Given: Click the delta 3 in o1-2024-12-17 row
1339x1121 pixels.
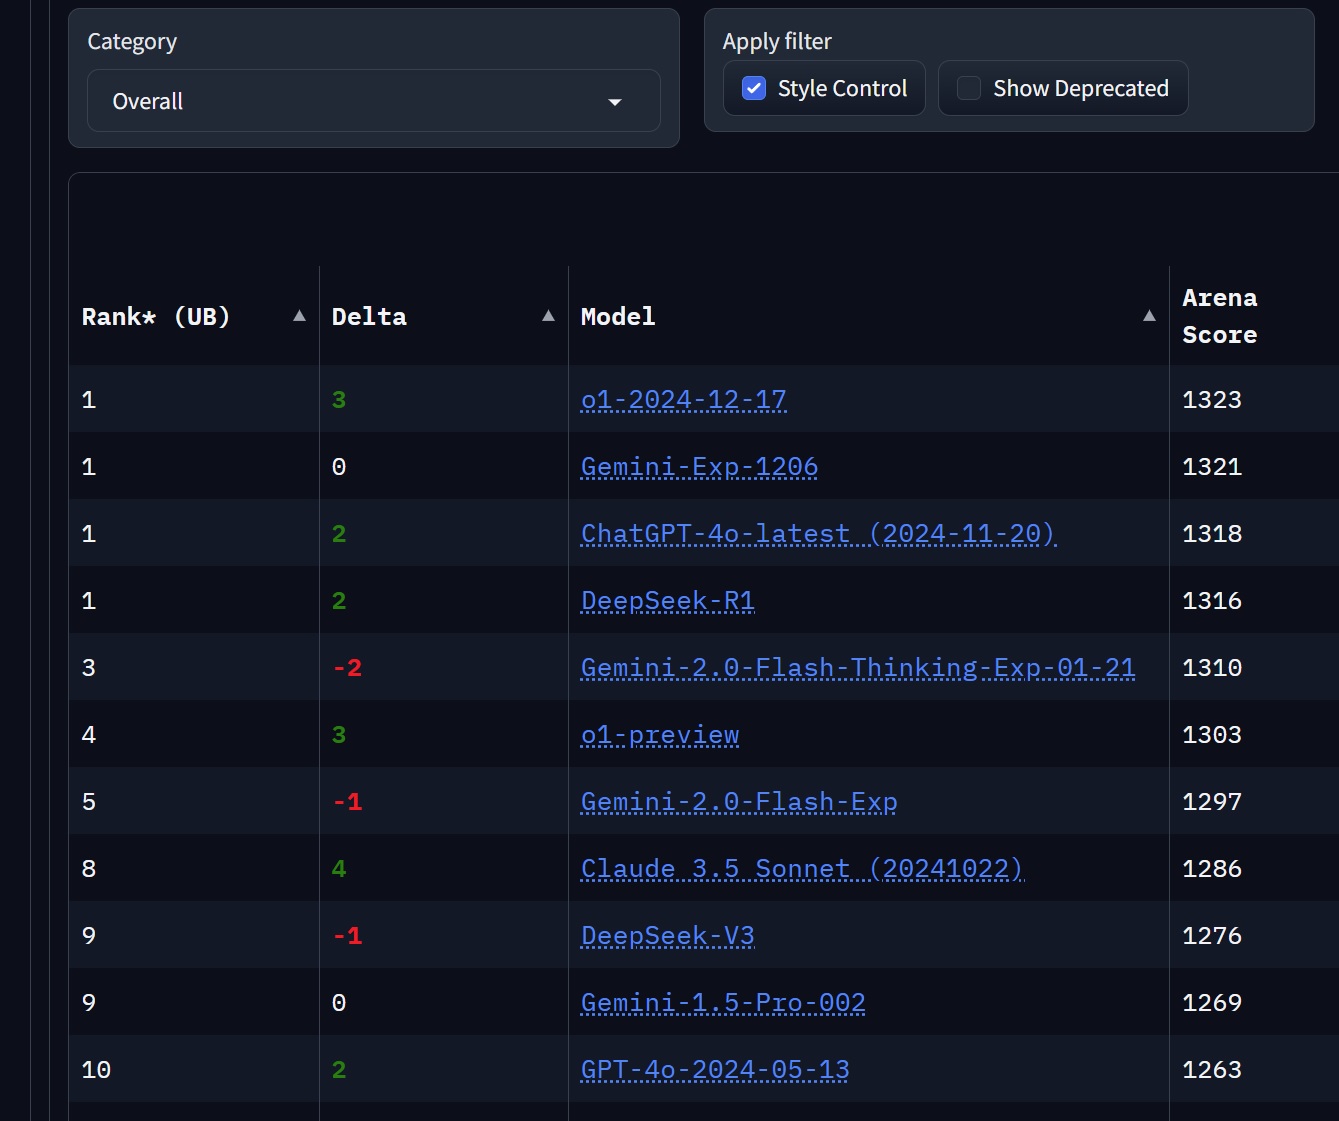Looking at the screenshot, I should pos(339,400).
